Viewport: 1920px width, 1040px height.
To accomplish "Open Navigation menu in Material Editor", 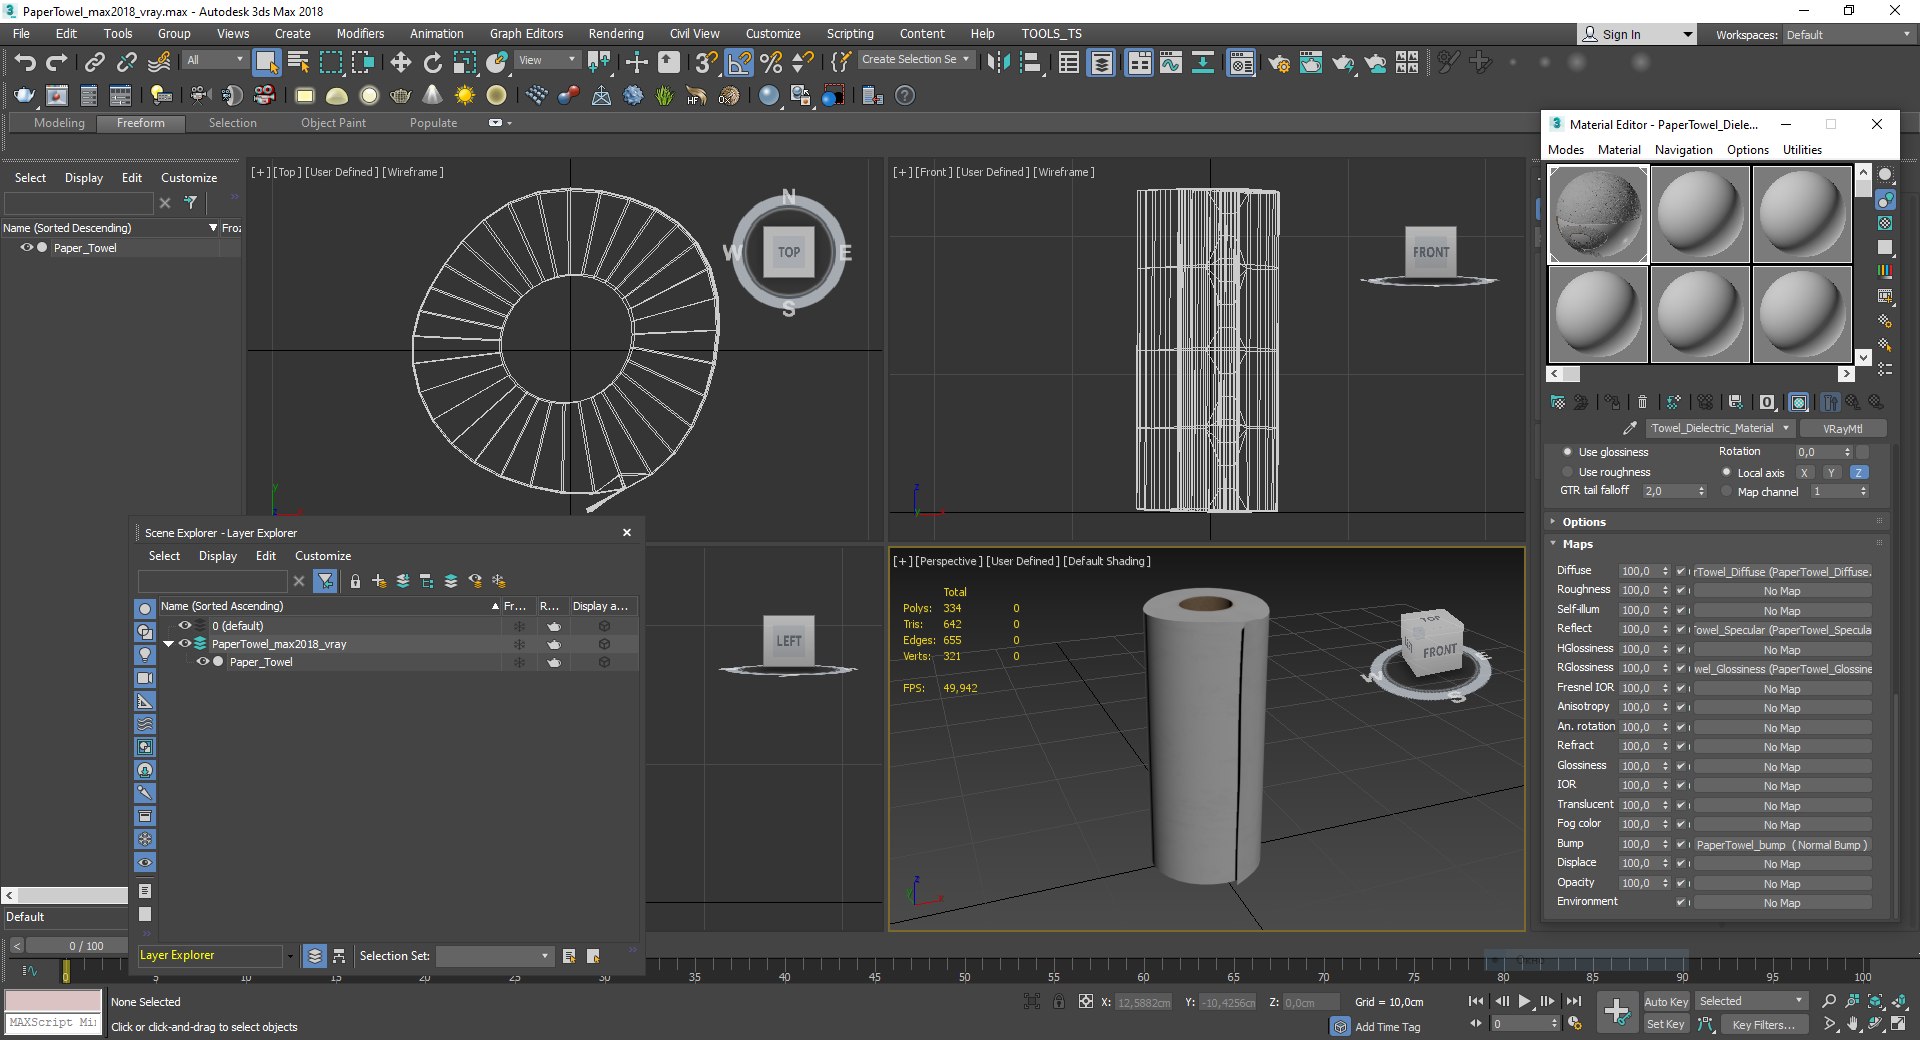I will tap(1683, 150).
